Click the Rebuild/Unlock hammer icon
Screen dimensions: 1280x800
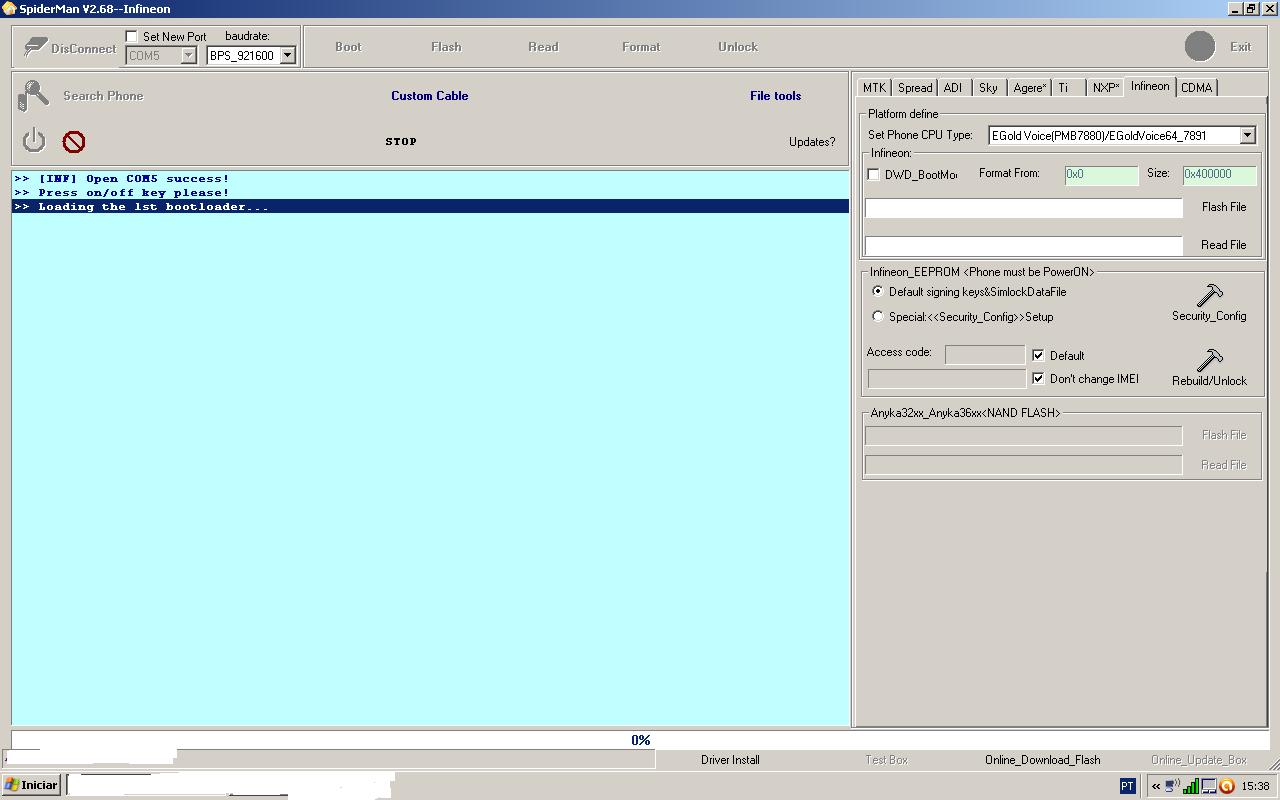(x=1209, y=360)
